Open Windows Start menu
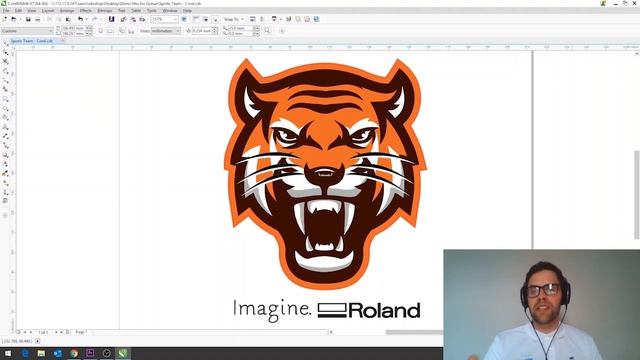Image resolution: width=640 pixels, height=360 pixels. coord(8,353)
